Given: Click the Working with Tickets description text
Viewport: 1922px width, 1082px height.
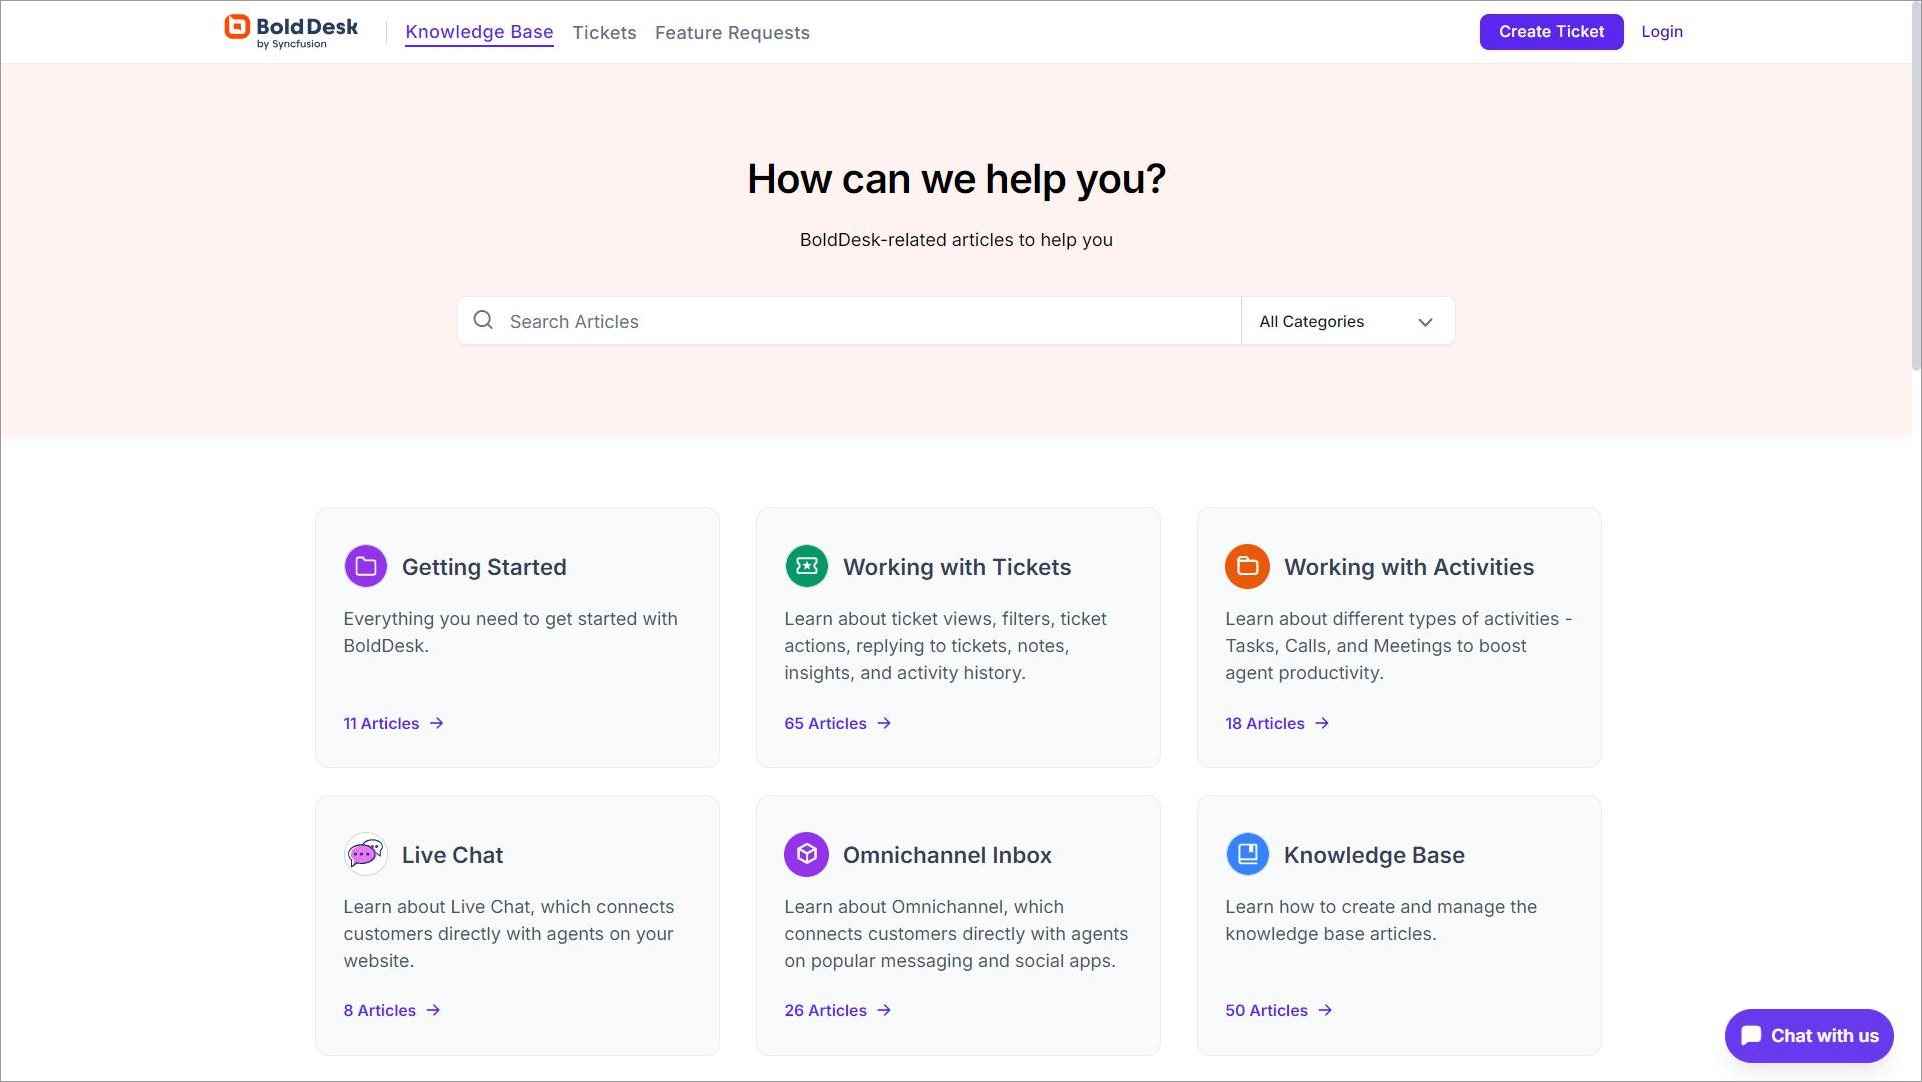Looking at the screenshot, I should tap(945, 646).
